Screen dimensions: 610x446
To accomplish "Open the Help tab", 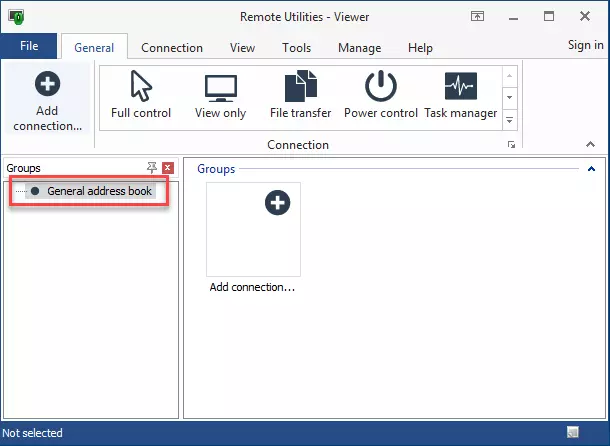I will pyautogui.click(x=420, y=47).
